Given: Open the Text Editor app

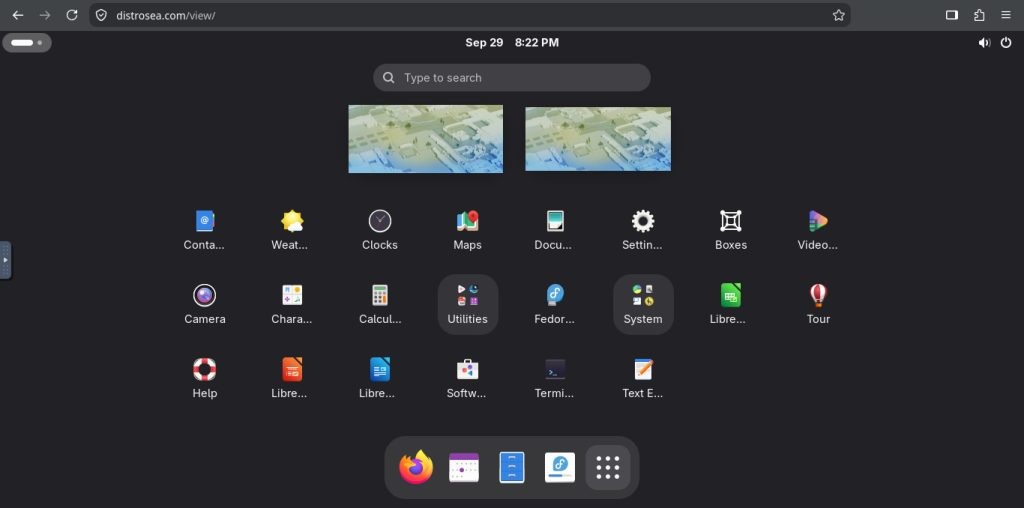Looking at the screenshot, I should pyautogui.click(x=643, y=379).
